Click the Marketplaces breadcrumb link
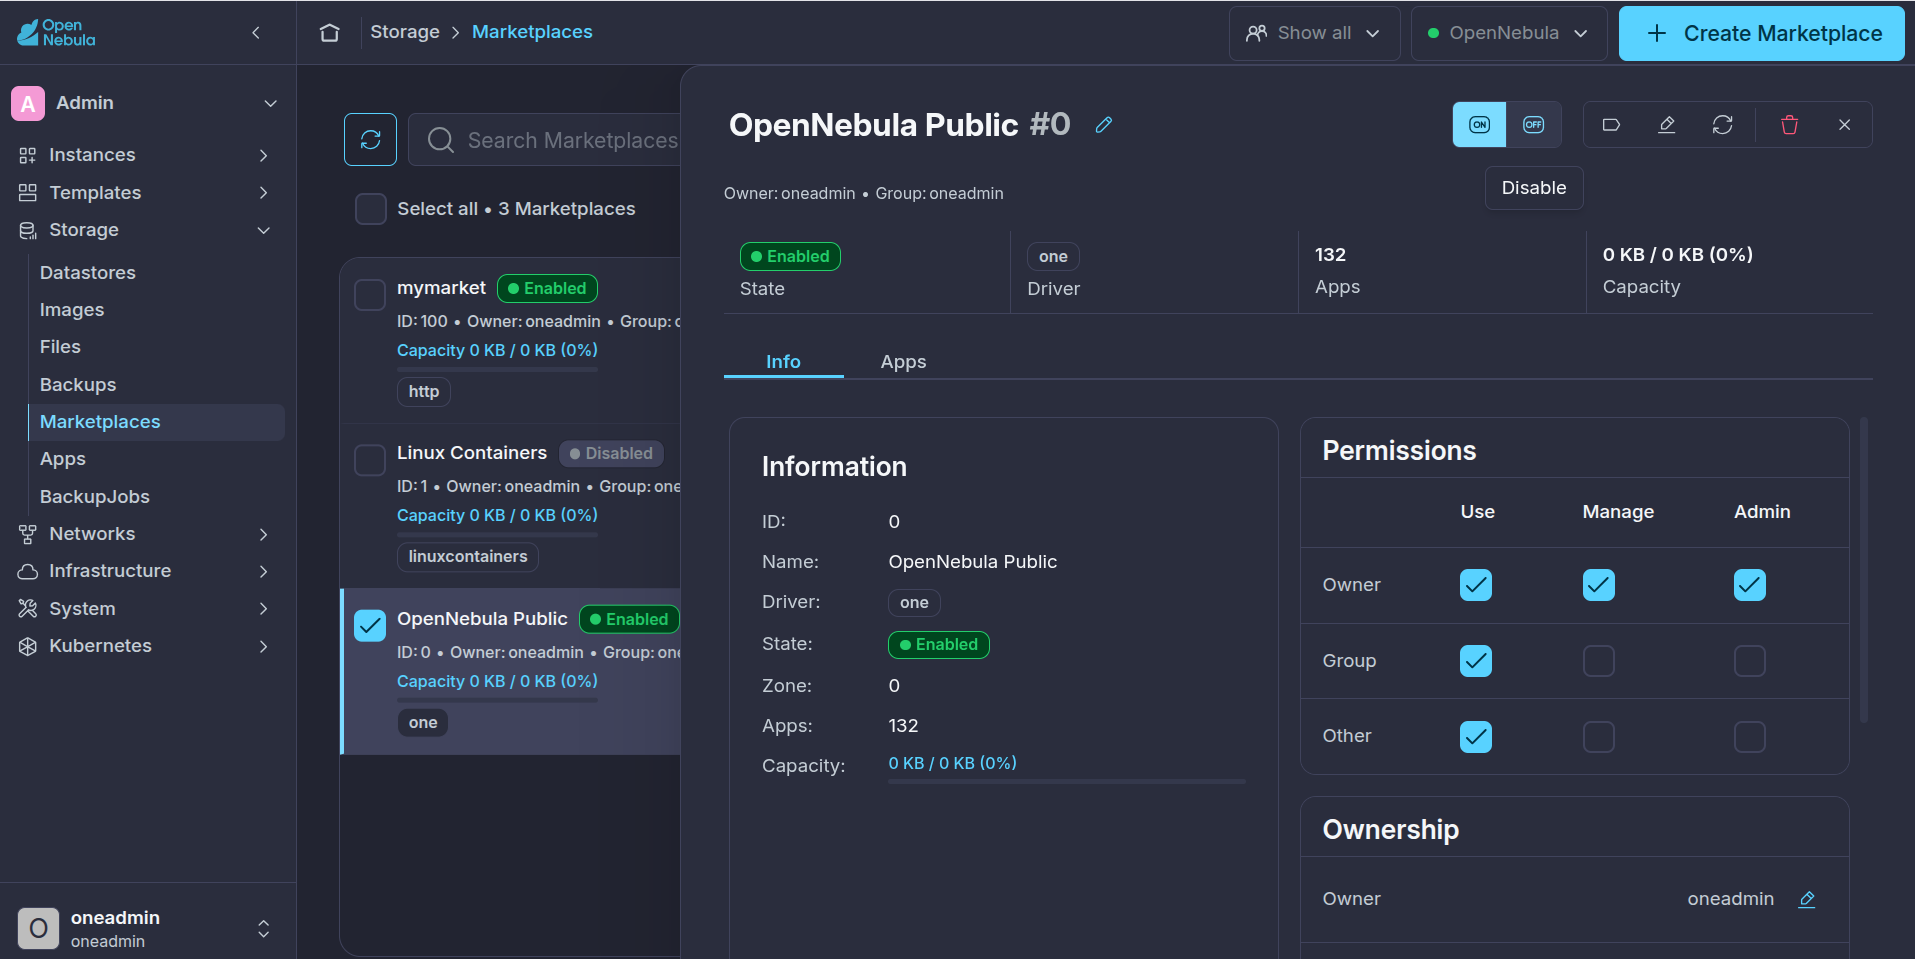 [532, 32]
